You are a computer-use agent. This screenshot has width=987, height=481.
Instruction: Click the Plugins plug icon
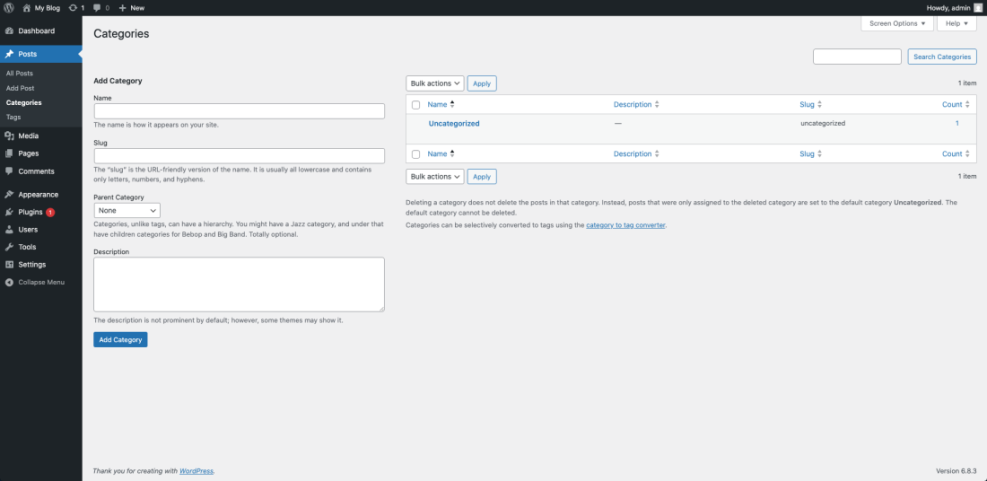9,212
